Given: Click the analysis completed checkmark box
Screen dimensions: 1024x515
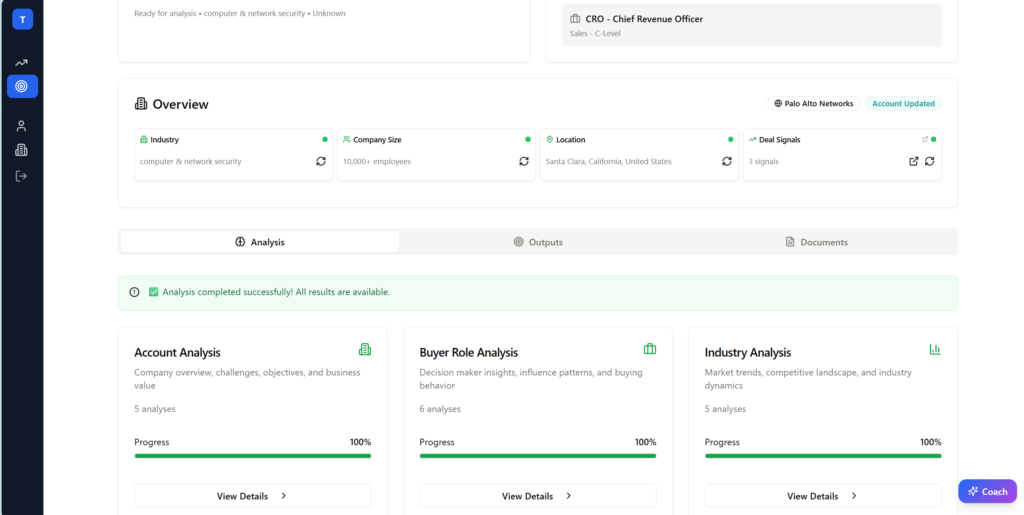Looking at the screenshot, I should (154, 292).
